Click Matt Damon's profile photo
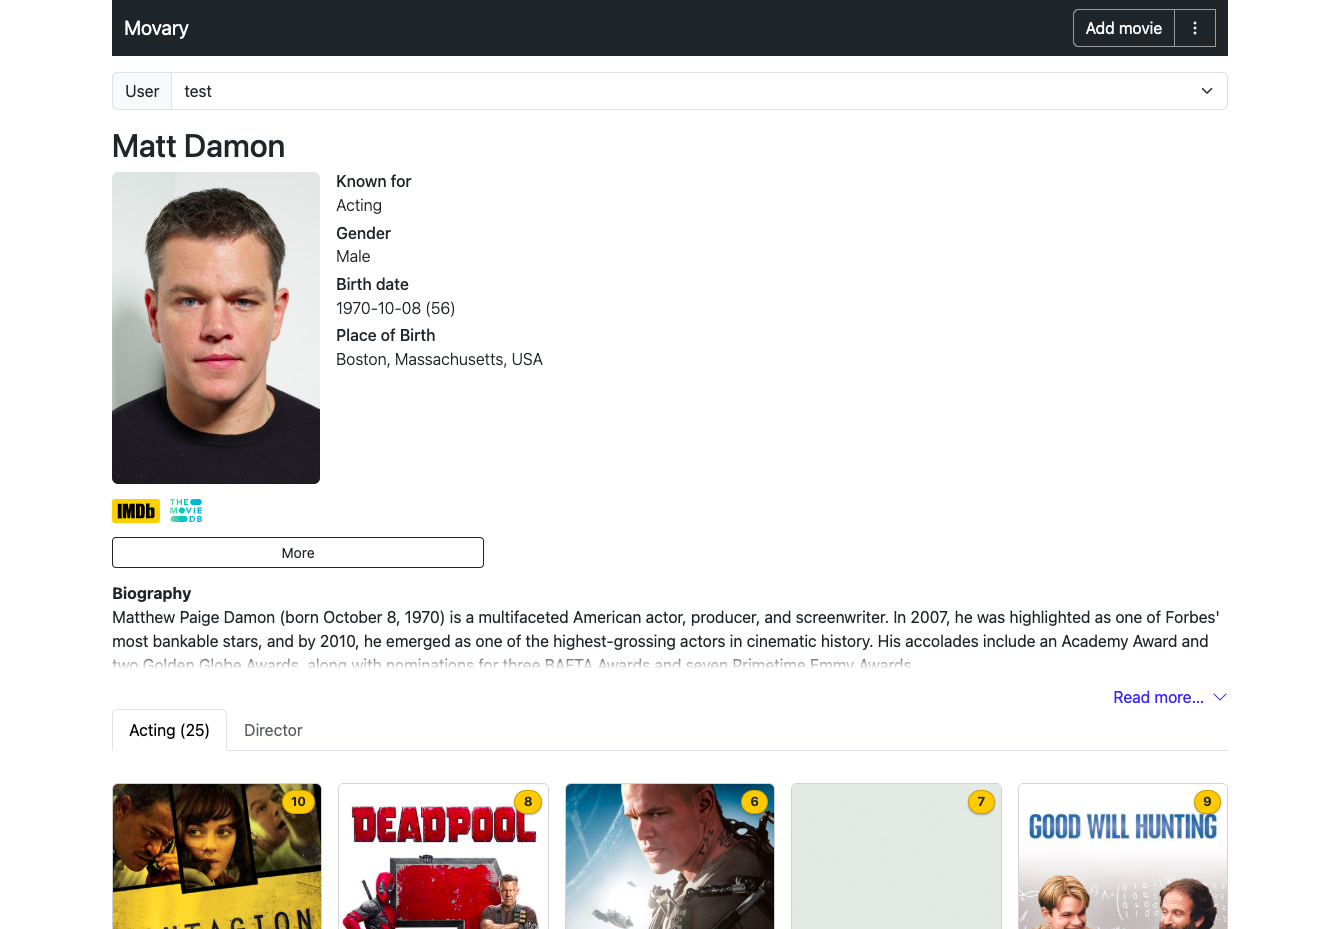Viewport: 1340px width, 929px height. [x=216, y=328]
